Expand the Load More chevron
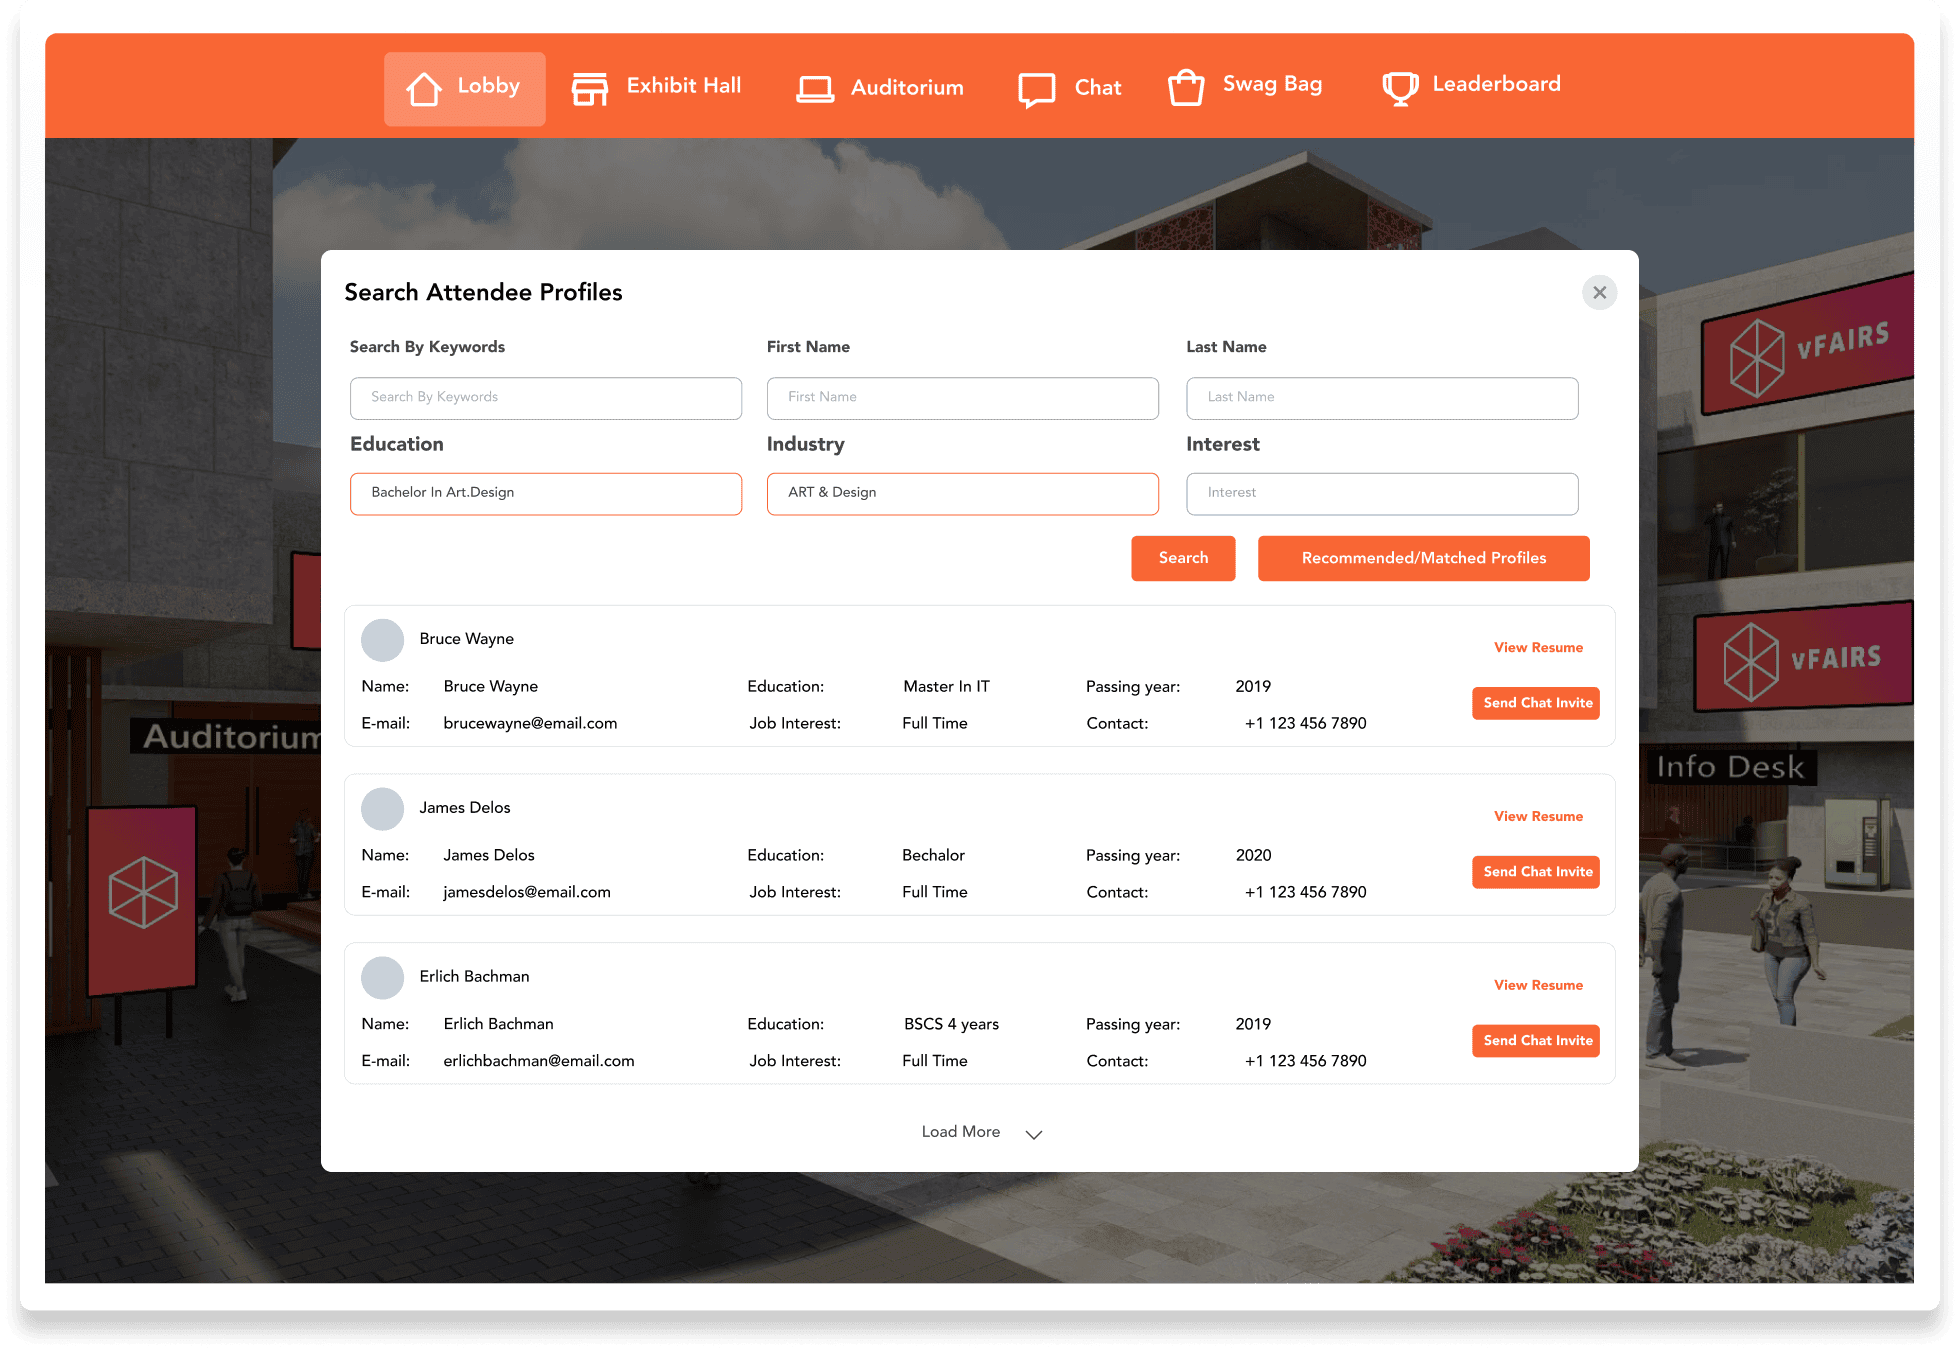This screenshot has width=1960, height=1351. [1034, 1133]
